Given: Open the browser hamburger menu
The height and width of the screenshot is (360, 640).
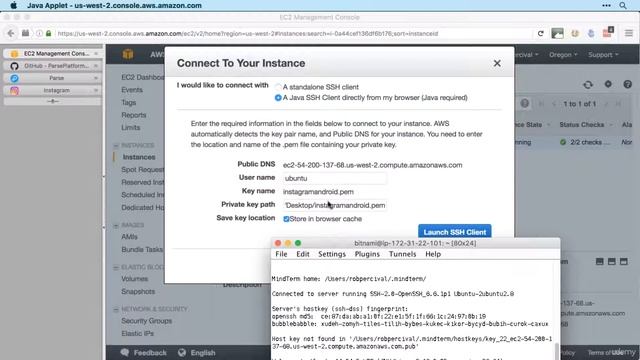Looking at the screenshot, I should click(x=629, y=33).
